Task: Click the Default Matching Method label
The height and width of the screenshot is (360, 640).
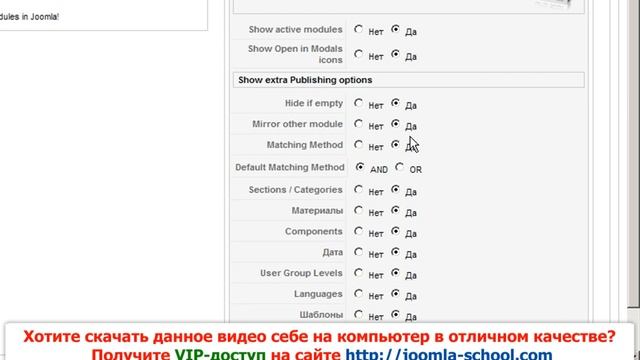Action: coord(290,167)
